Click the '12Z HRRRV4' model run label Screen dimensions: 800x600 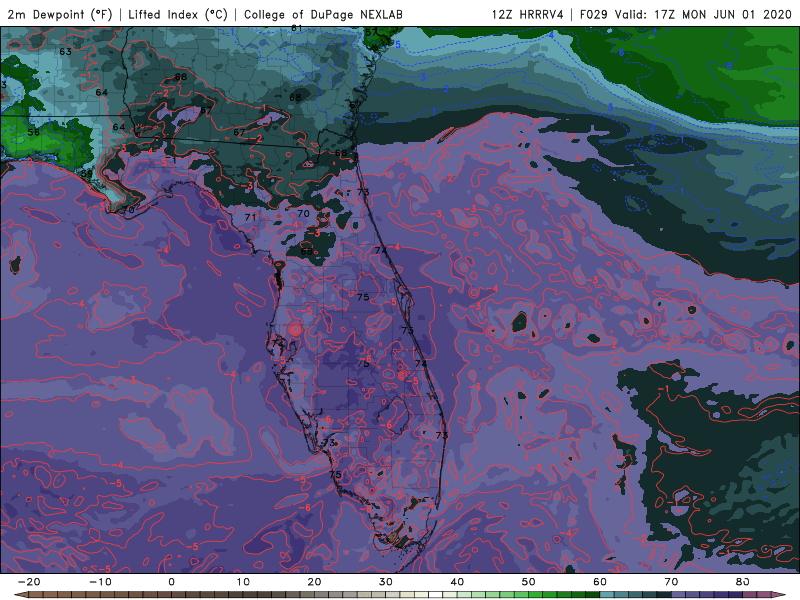(528, 14)
